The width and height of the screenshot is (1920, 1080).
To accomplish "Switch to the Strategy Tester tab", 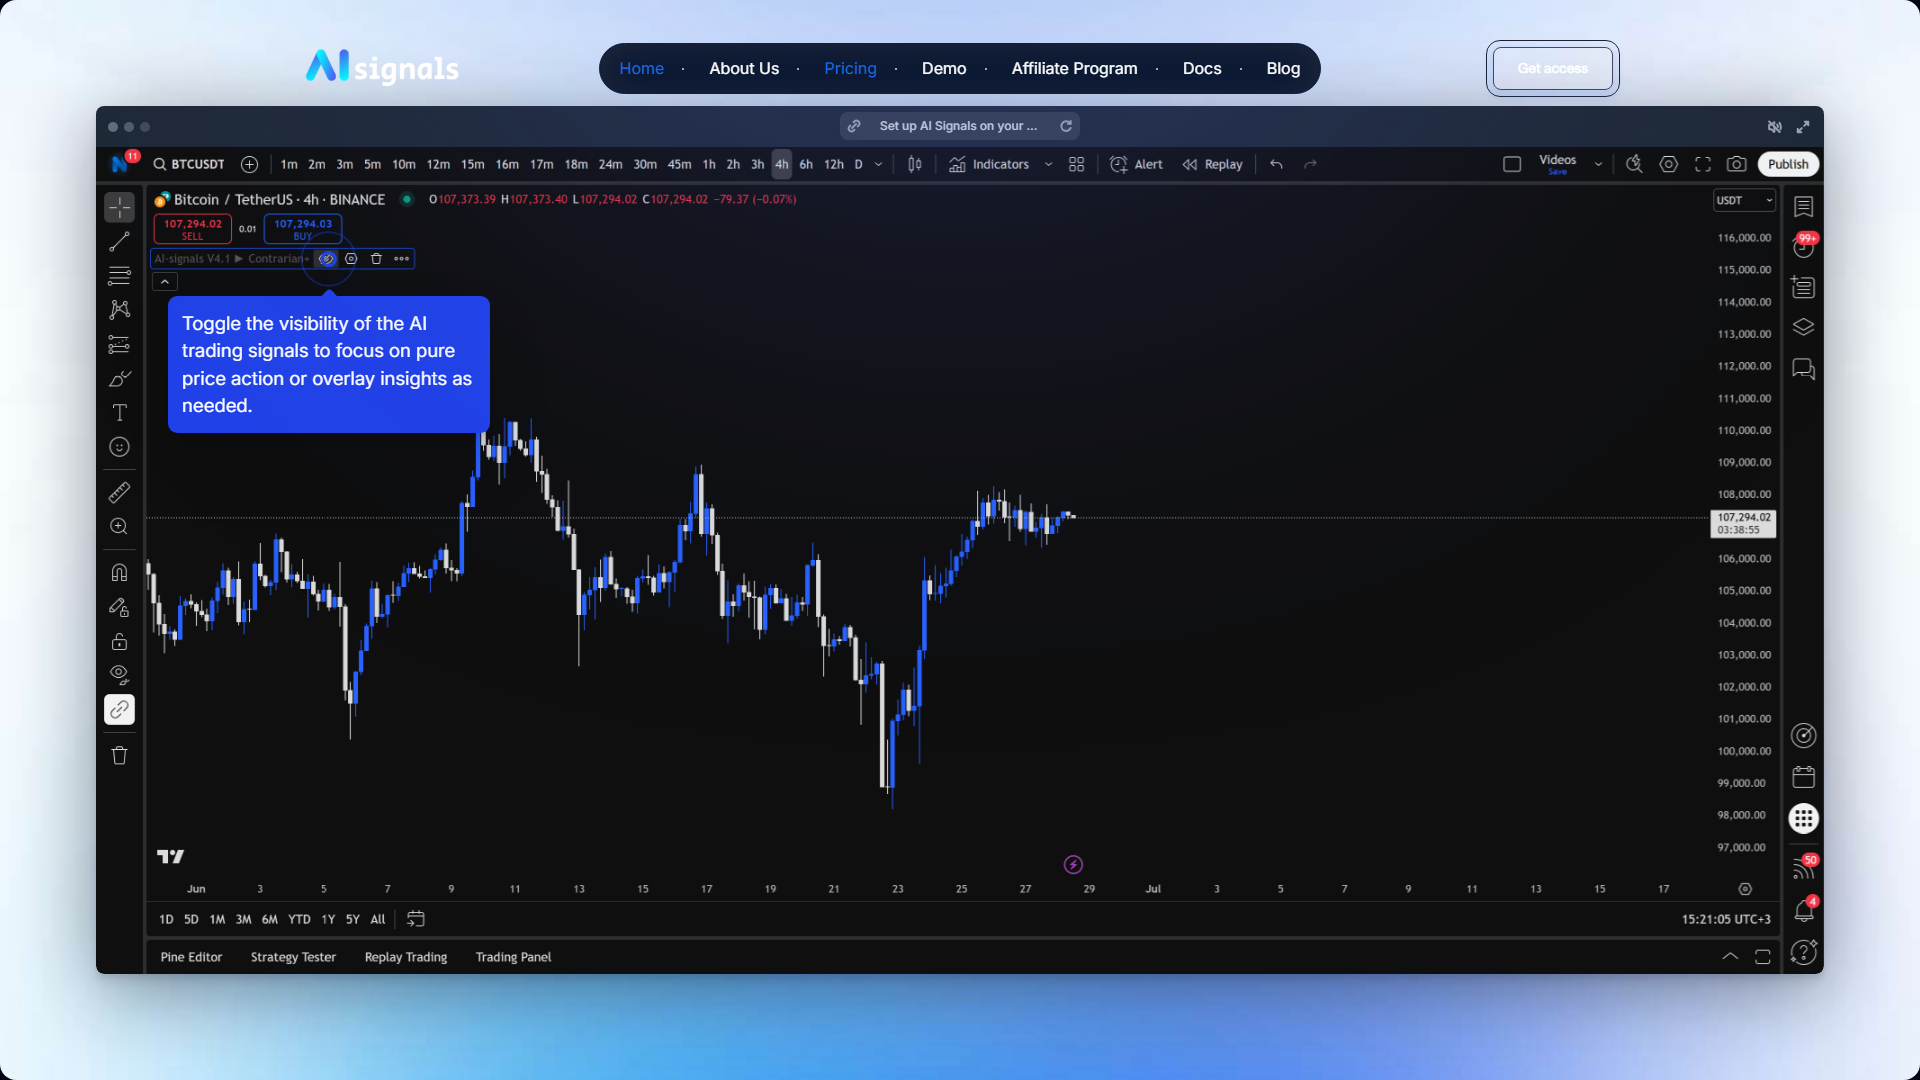I will [293, 957].
